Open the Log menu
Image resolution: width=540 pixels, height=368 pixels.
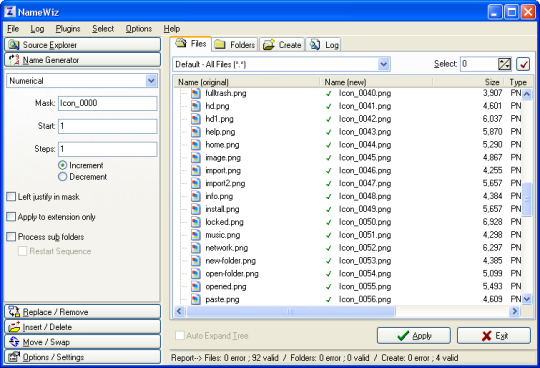point(37,29)
